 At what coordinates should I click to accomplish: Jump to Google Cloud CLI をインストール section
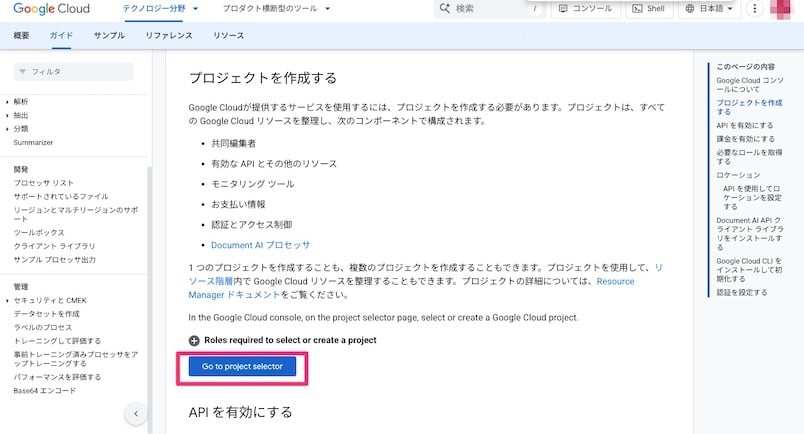(749, 270)
